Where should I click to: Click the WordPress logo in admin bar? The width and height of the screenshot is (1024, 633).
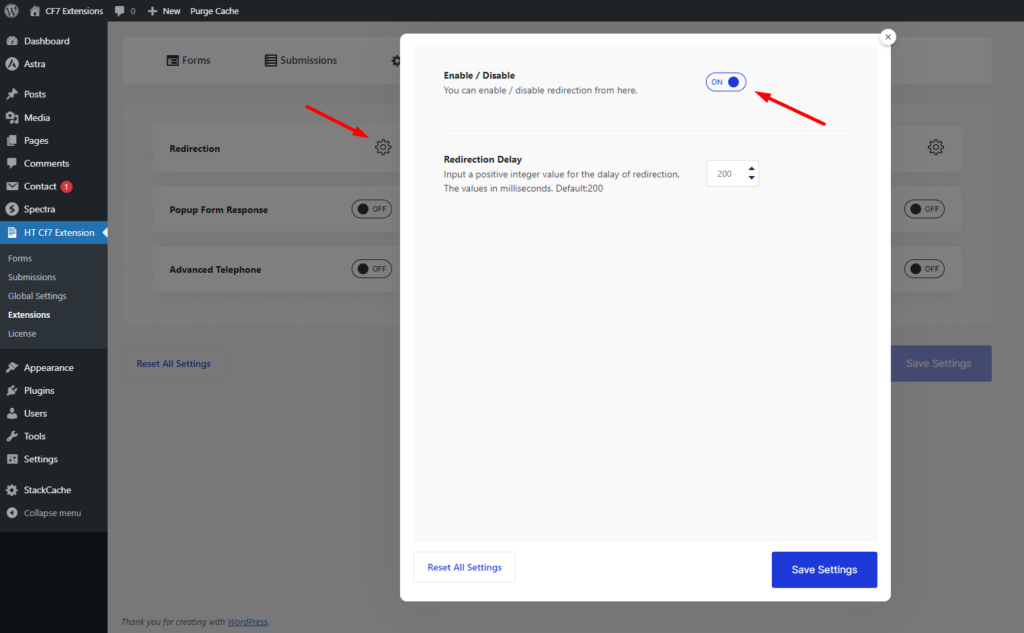(x=12, y=11)
